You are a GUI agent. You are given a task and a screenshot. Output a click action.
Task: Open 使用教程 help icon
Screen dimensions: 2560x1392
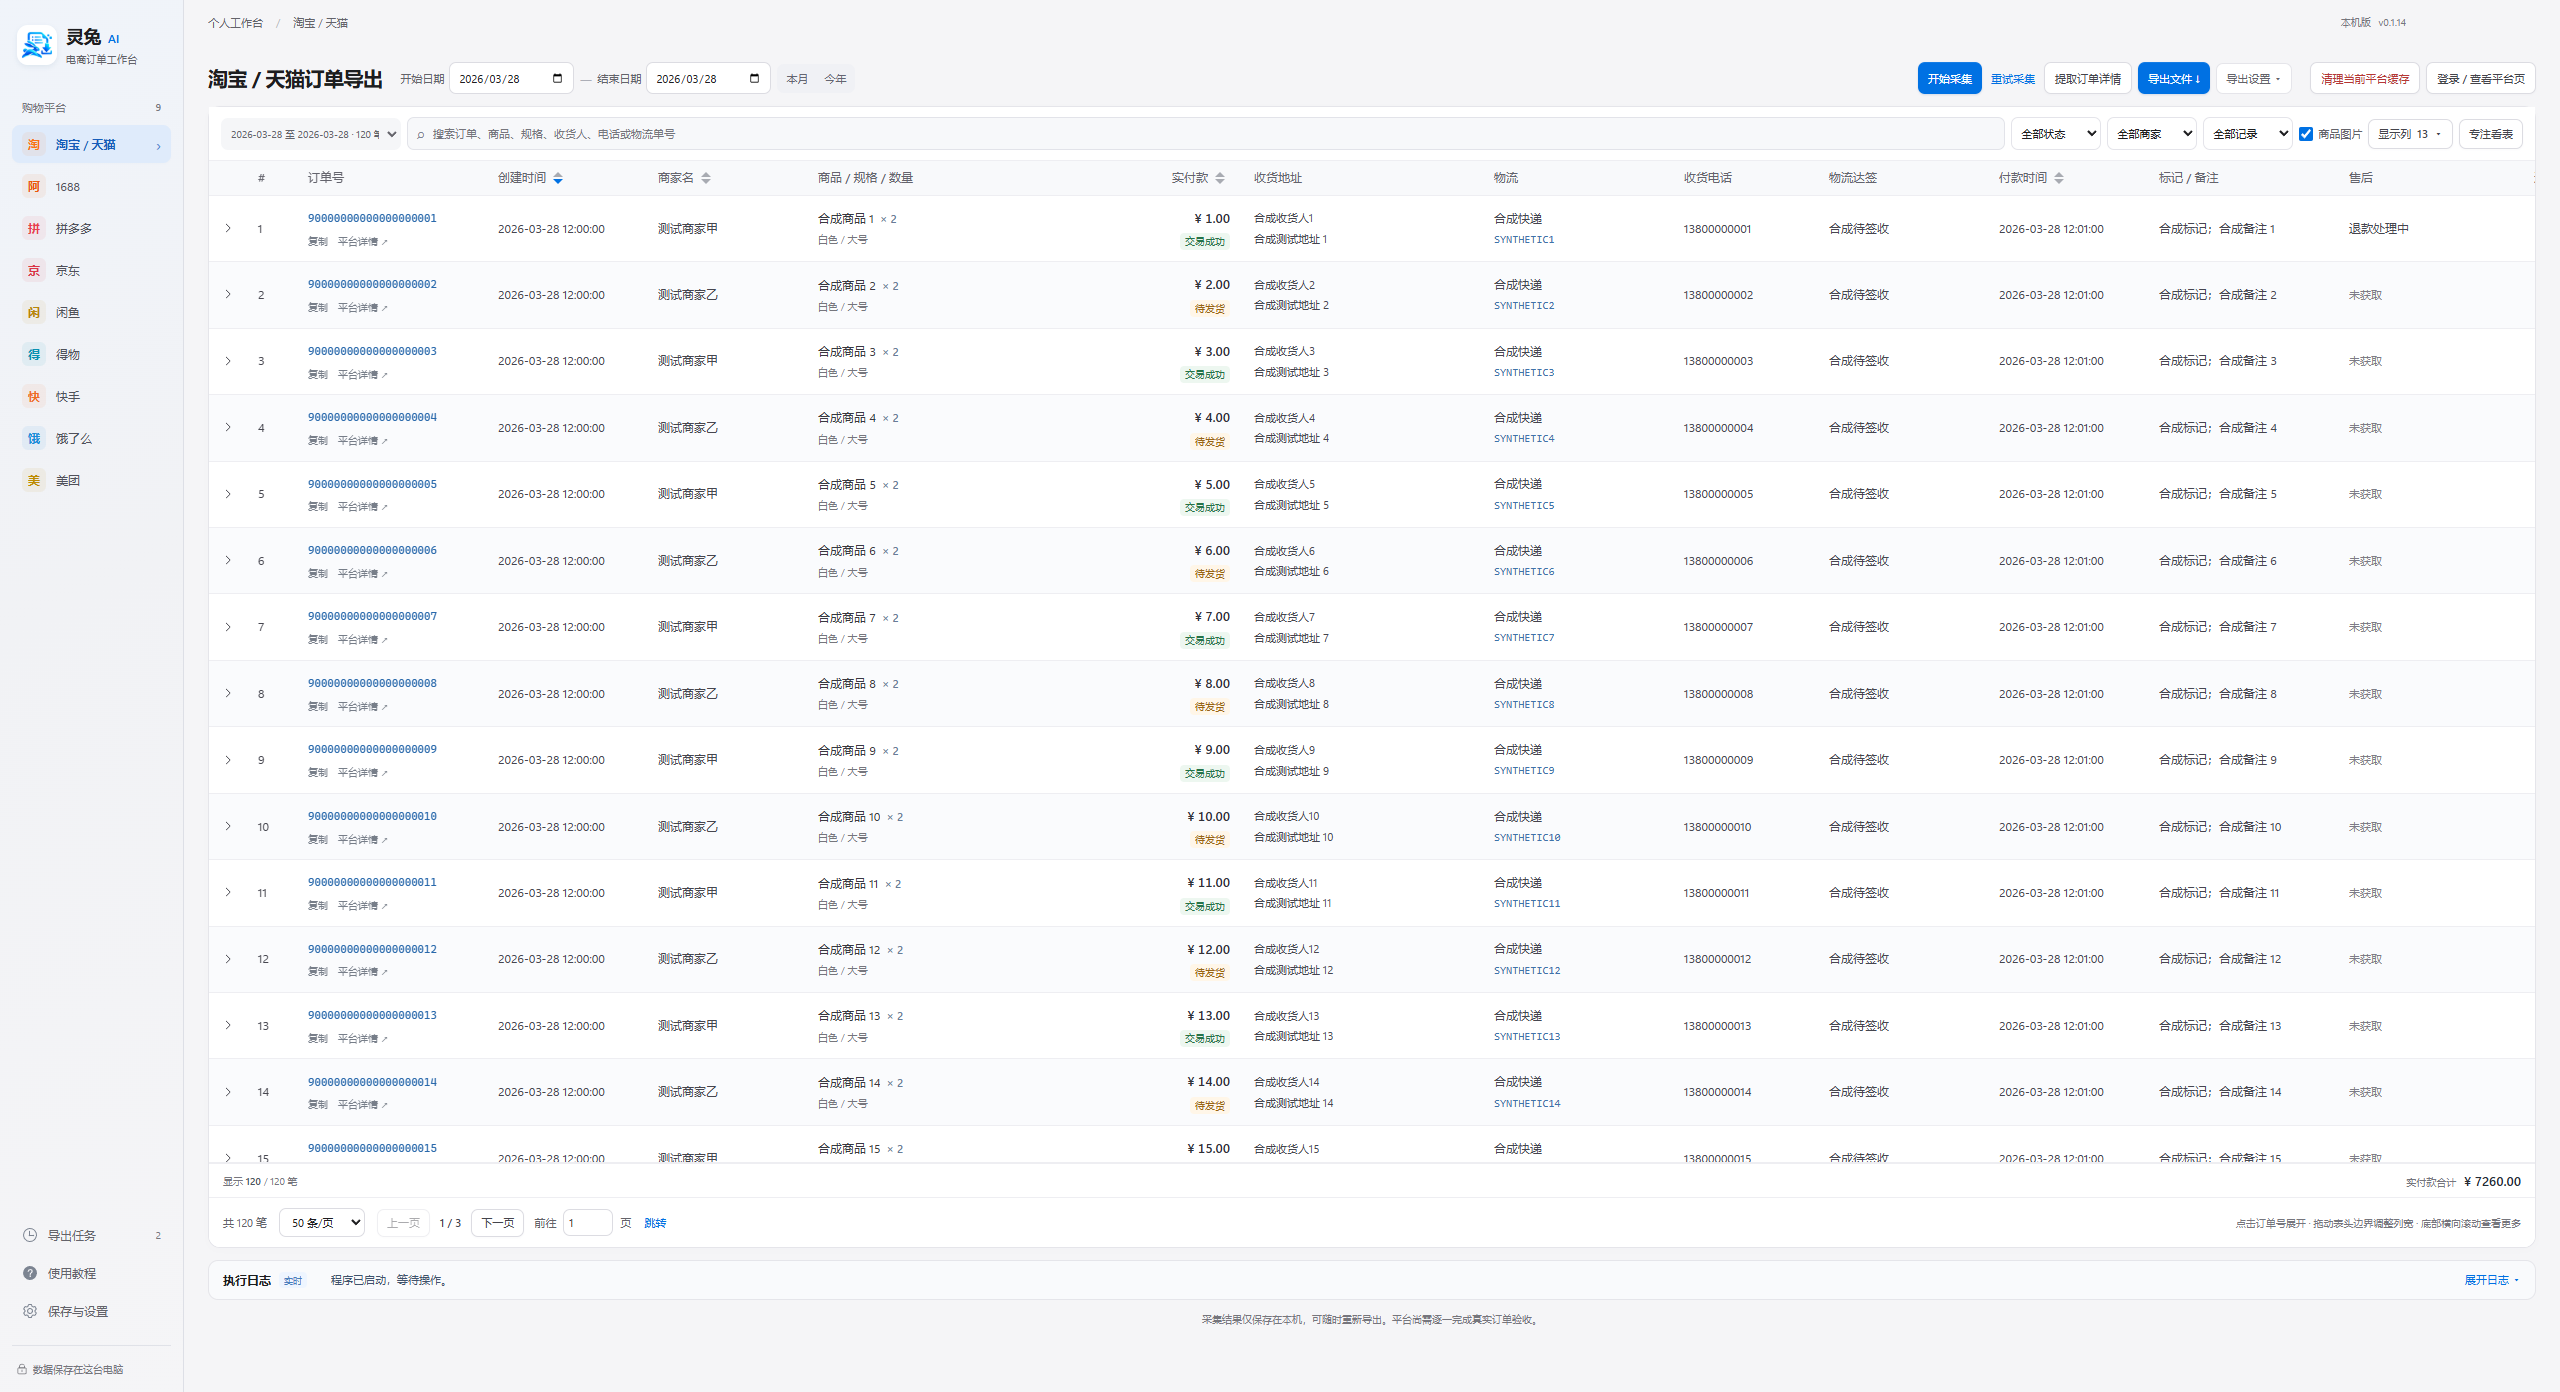click(x=30, y=1273)
